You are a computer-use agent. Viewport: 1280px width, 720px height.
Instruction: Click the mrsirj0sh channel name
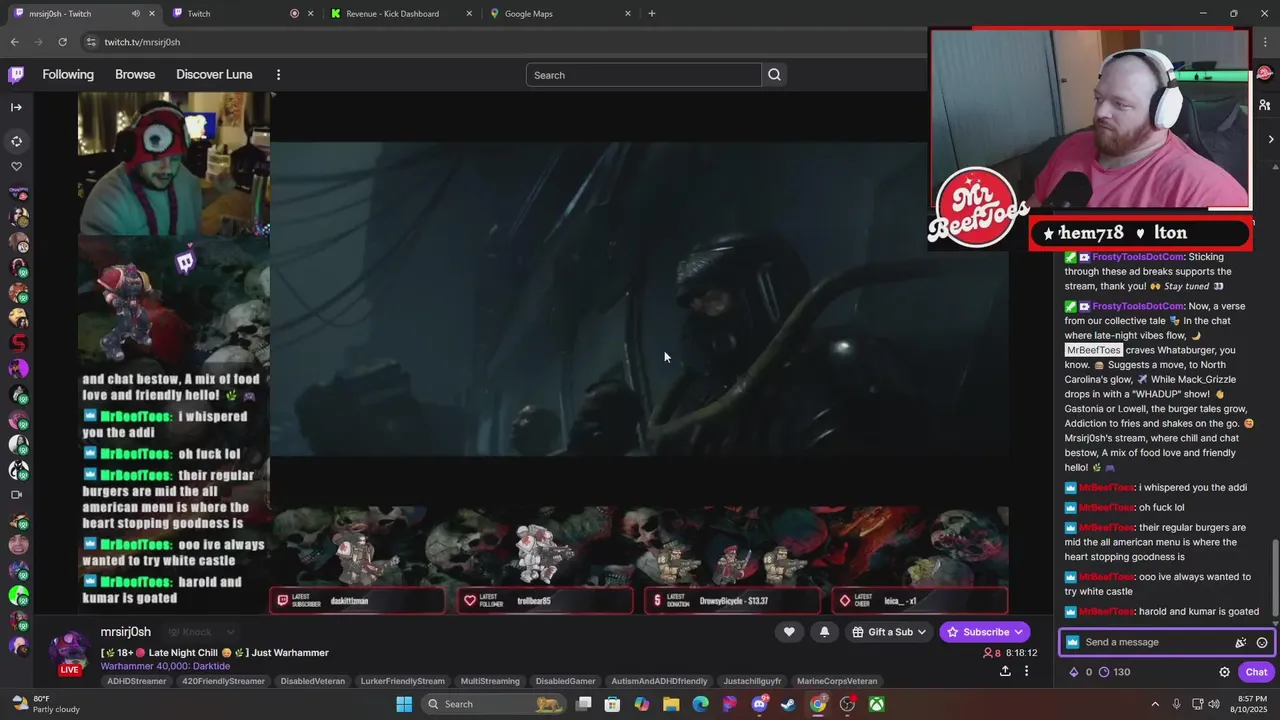point(126,632)
